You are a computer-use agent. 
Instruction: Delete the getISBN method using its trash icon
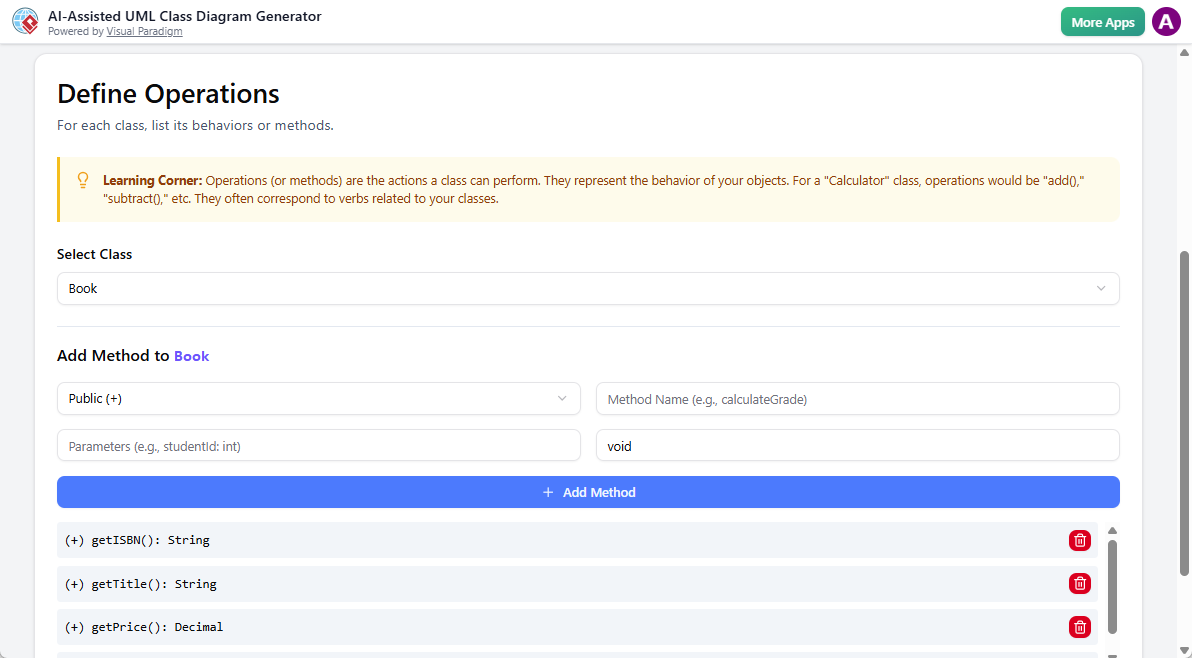[x=1079, y=540]
